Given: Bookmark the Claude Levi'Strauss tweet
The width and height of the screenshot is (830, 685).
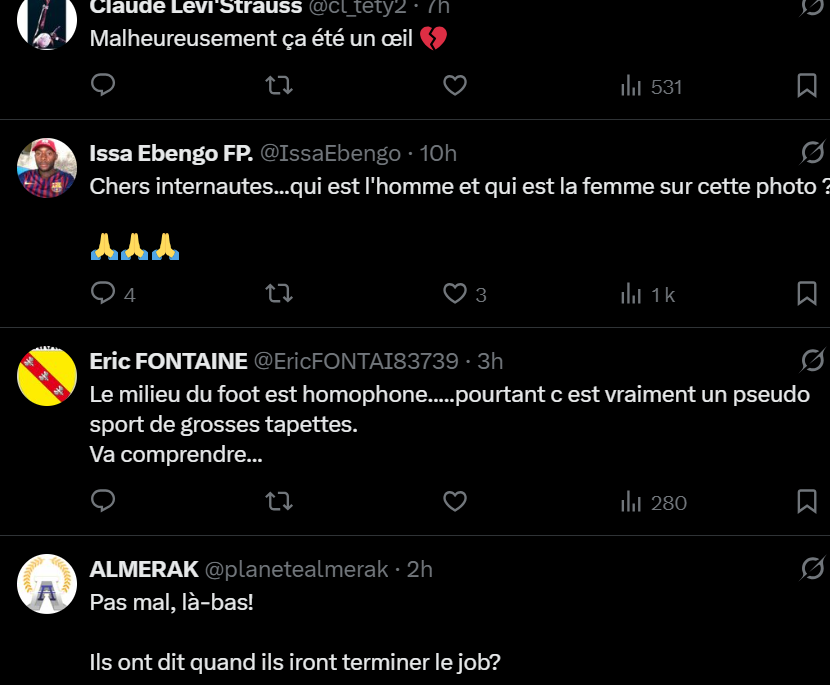Looking at the screenshot, I should pyautogui.click(x=806, y=86).
